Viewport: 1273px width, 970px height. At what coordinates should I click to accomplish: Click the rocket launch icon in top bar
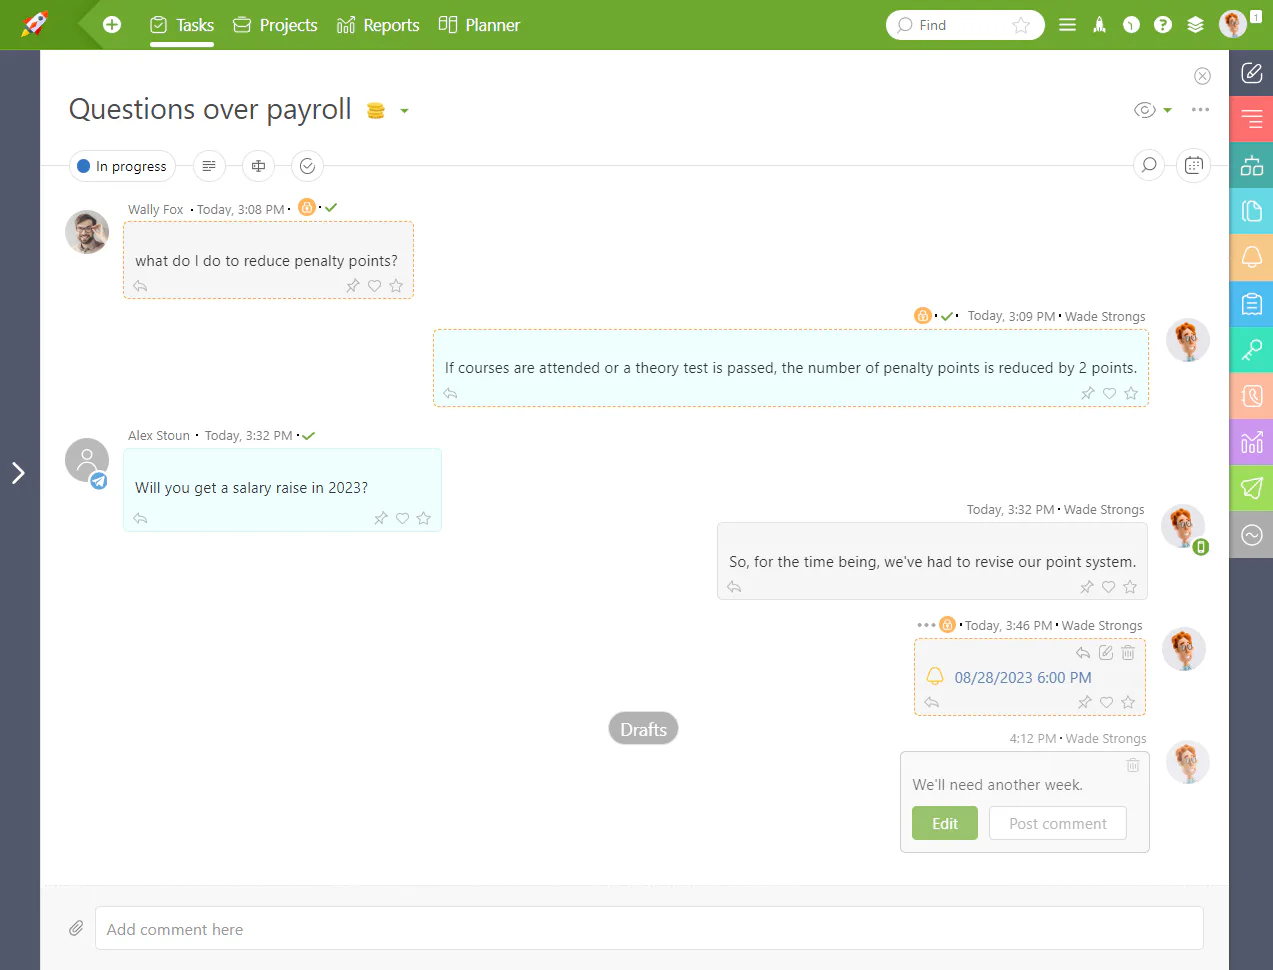1099,25
